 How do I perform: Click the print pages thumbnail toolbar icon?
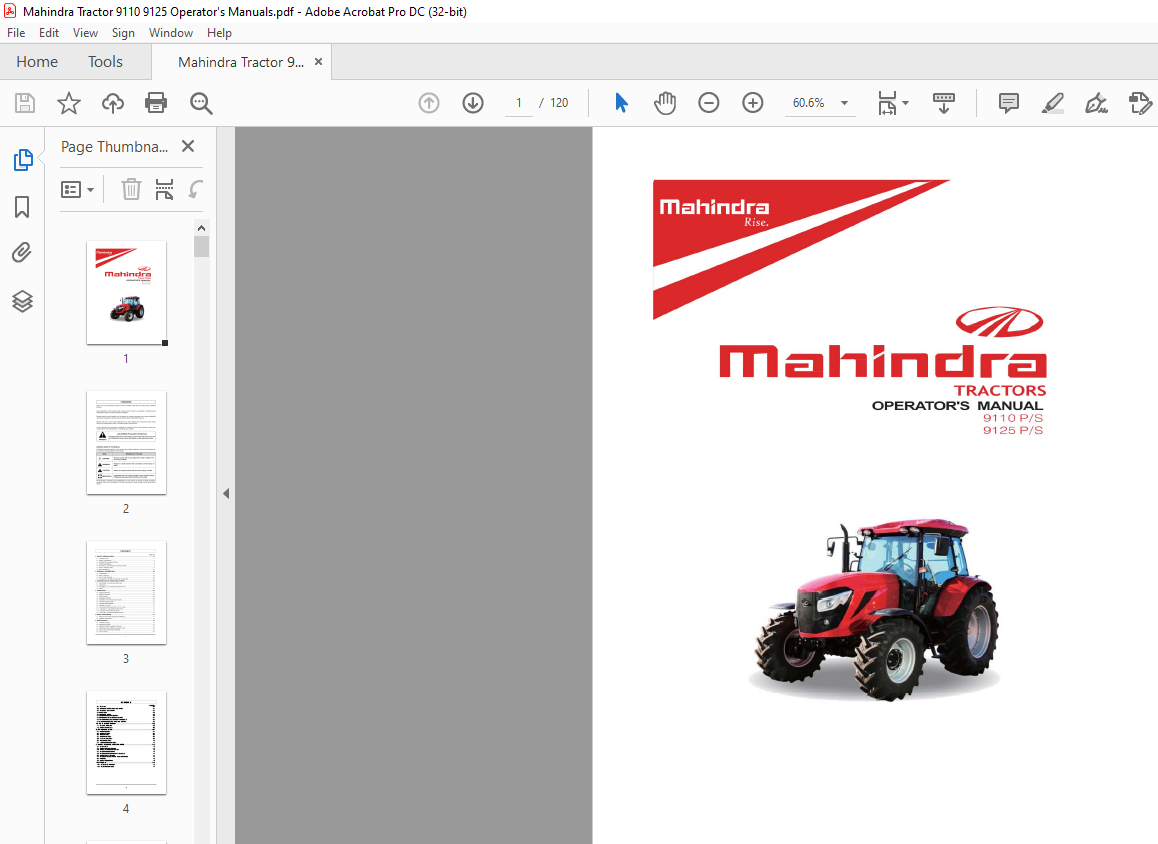(164, 189)
